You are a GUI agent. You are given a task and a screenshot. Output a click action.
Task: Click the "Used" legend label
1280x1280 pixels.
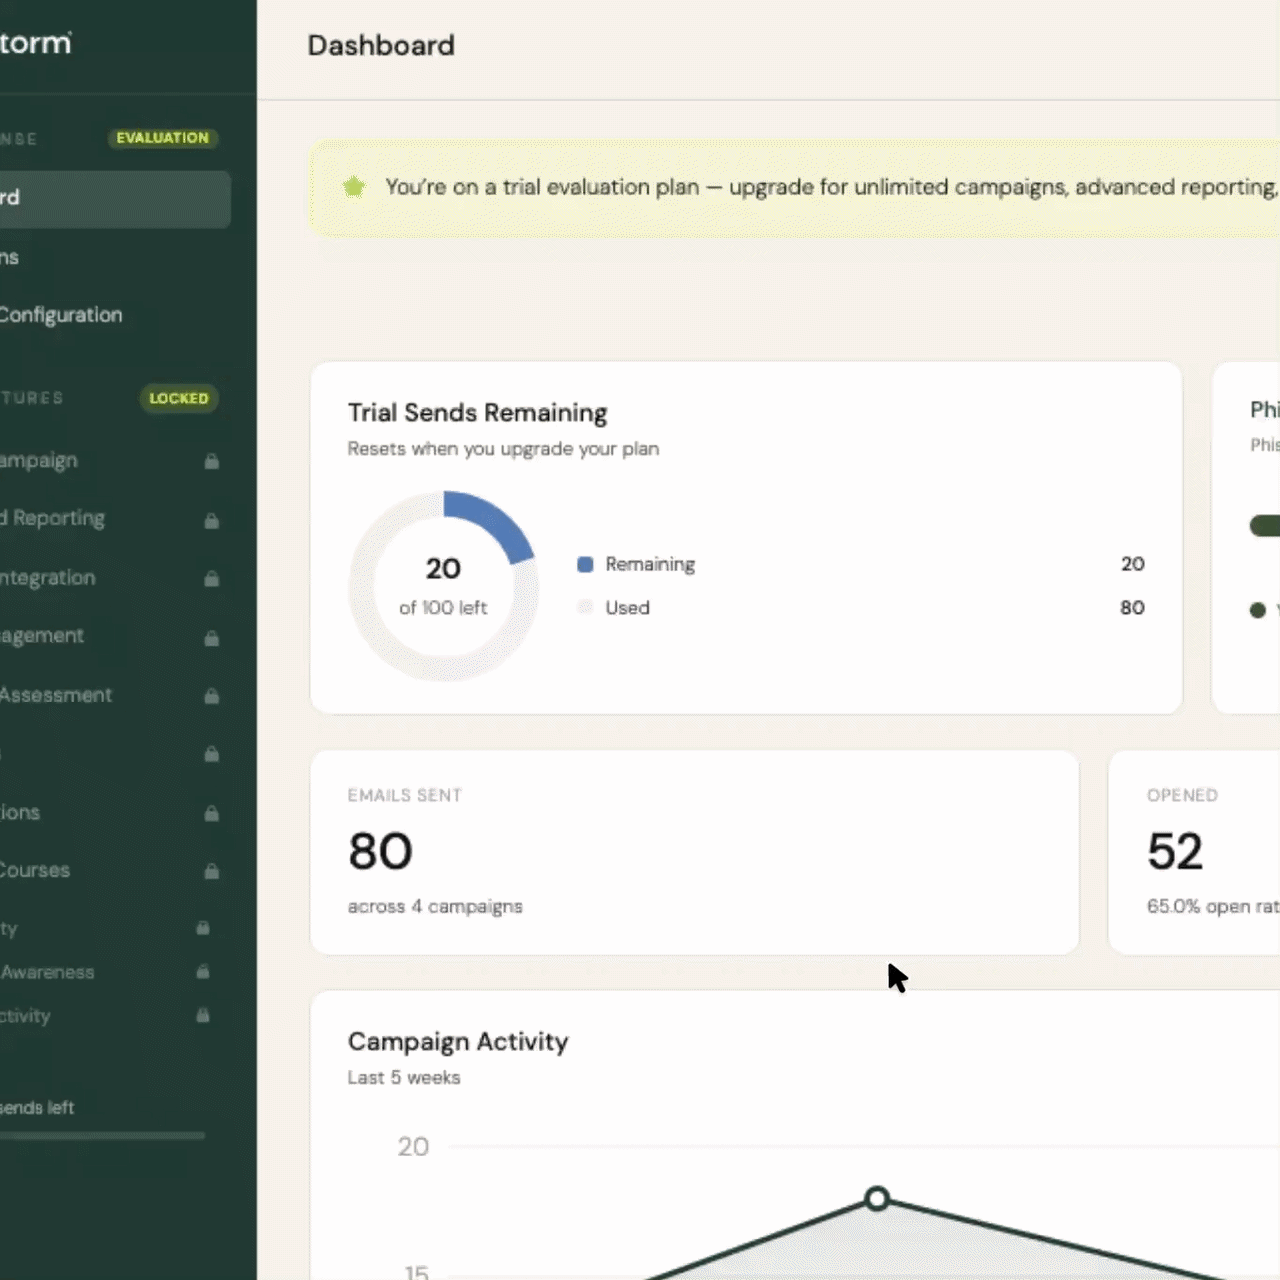coord(627,607)
